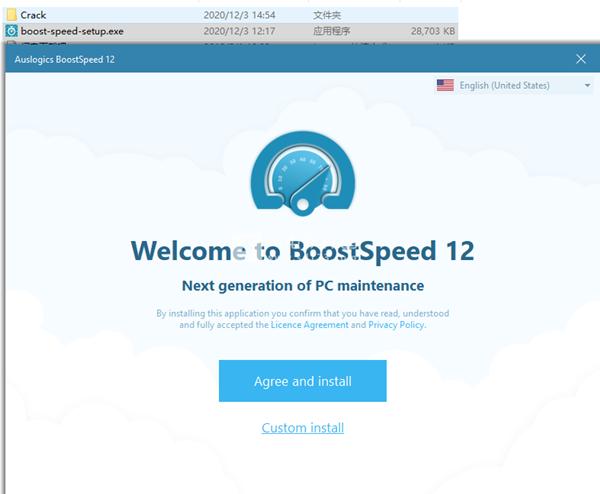Image resolution: width=600 pixels, height=494 pixels.
Task: Click the 2020/12/3 12:17 date entry
Action: 239,31
